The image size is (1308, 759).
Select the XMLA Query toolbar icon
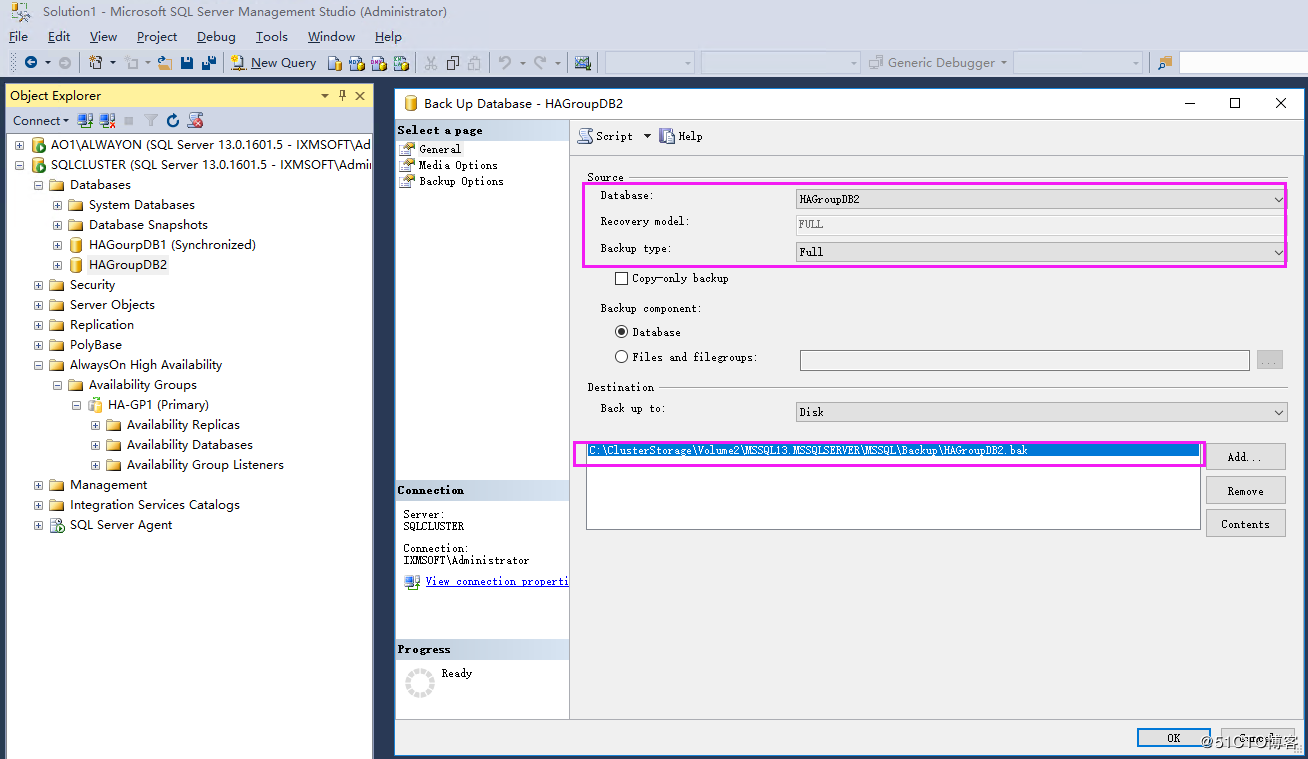point(401,62)
